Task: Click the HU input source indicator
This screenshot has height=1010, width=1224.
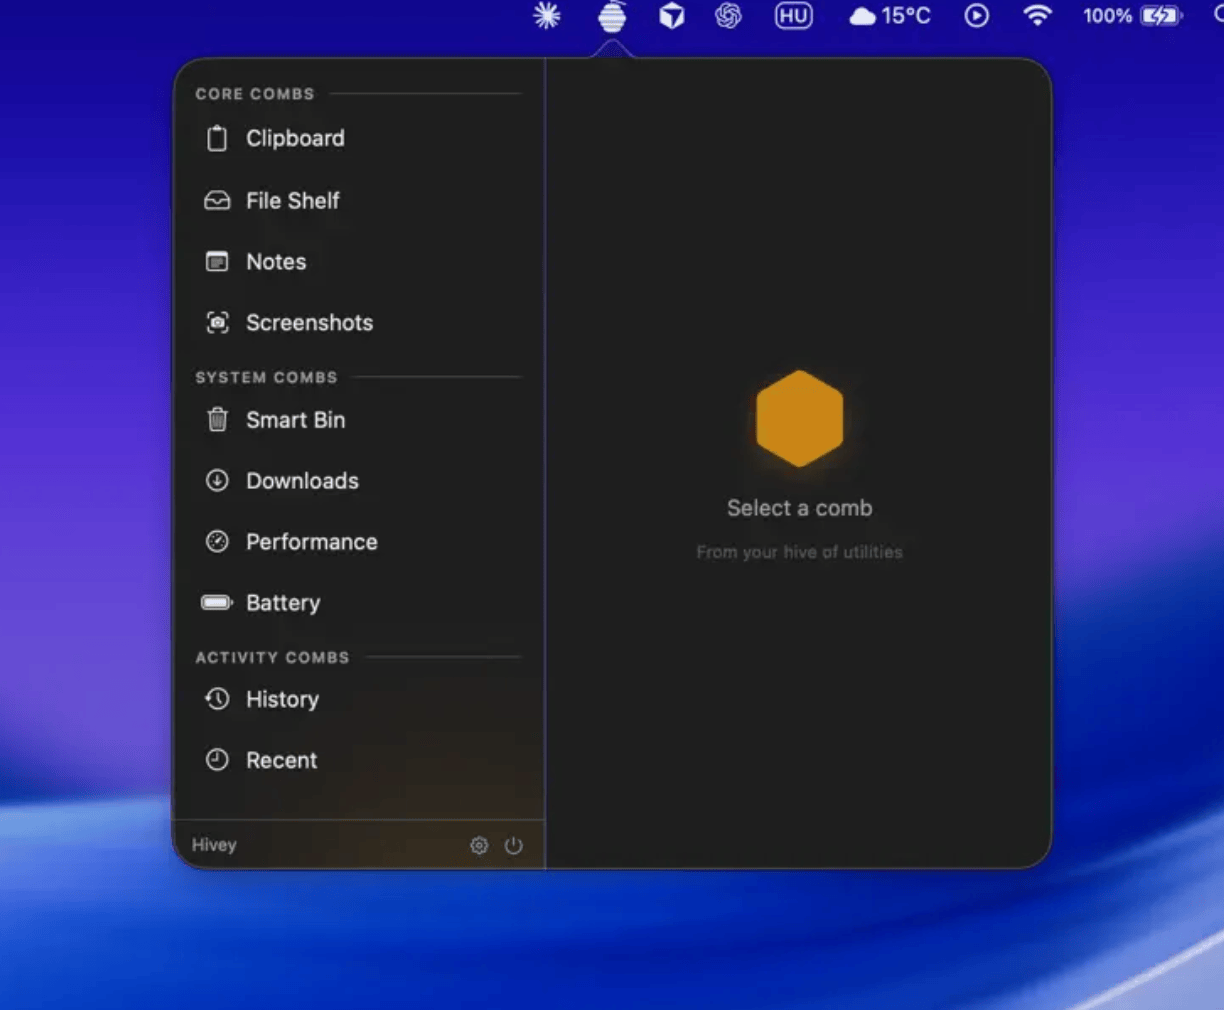Action: tap(794, 15)
